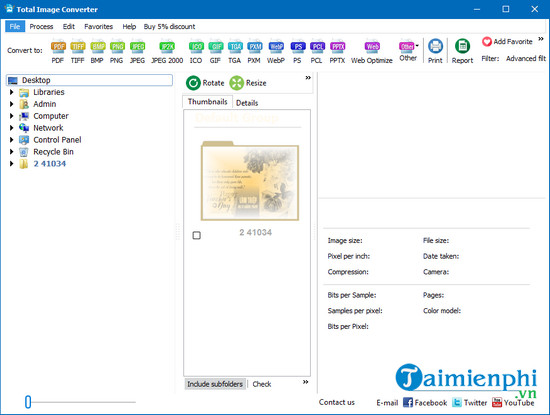Pick the JPEG 2000 format icon
The width and height of the screenshot is (550, 415).
click(167, 51)
